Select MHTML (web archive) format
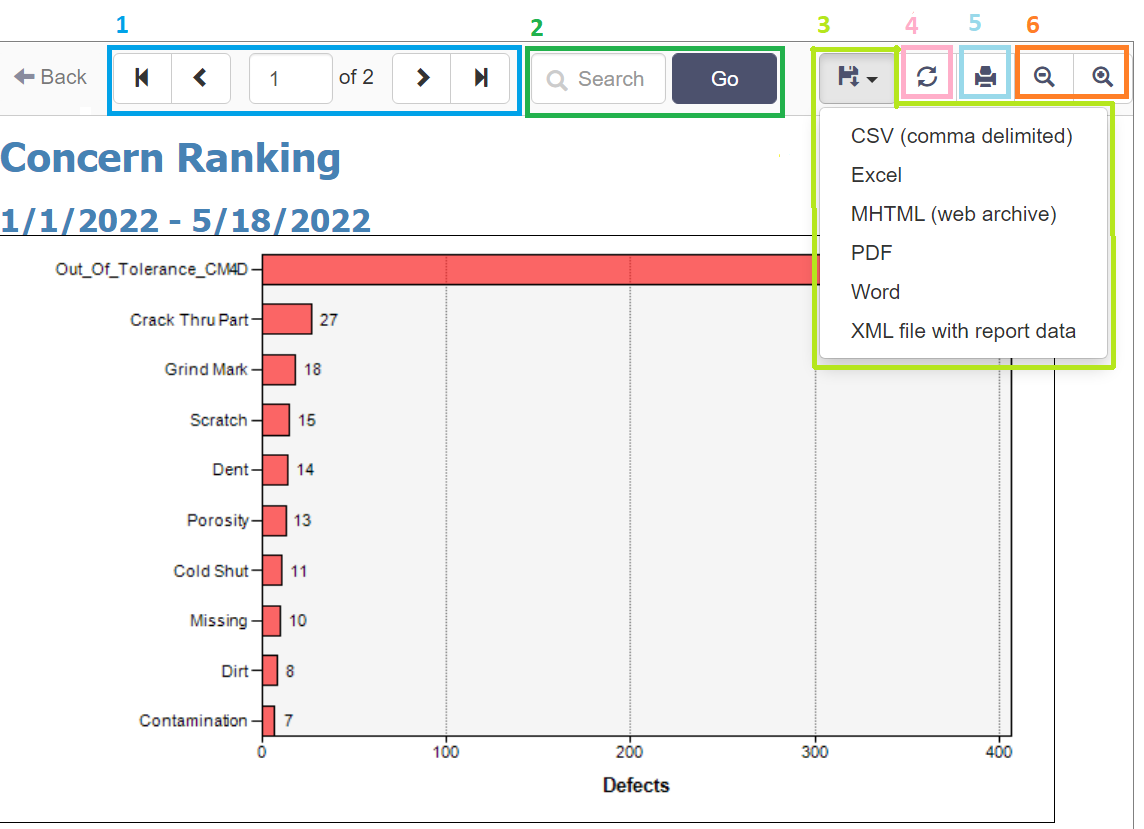 (953, 214)
